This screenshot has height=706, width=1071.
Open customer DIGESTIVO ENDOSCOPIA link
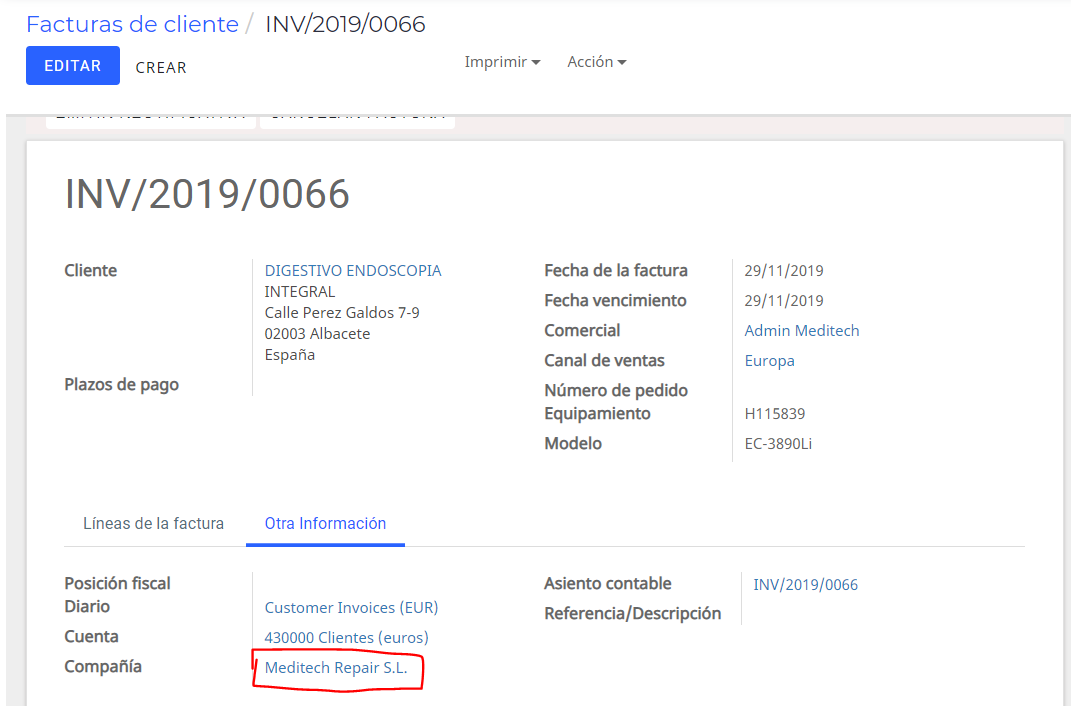(x=352, y=270)
